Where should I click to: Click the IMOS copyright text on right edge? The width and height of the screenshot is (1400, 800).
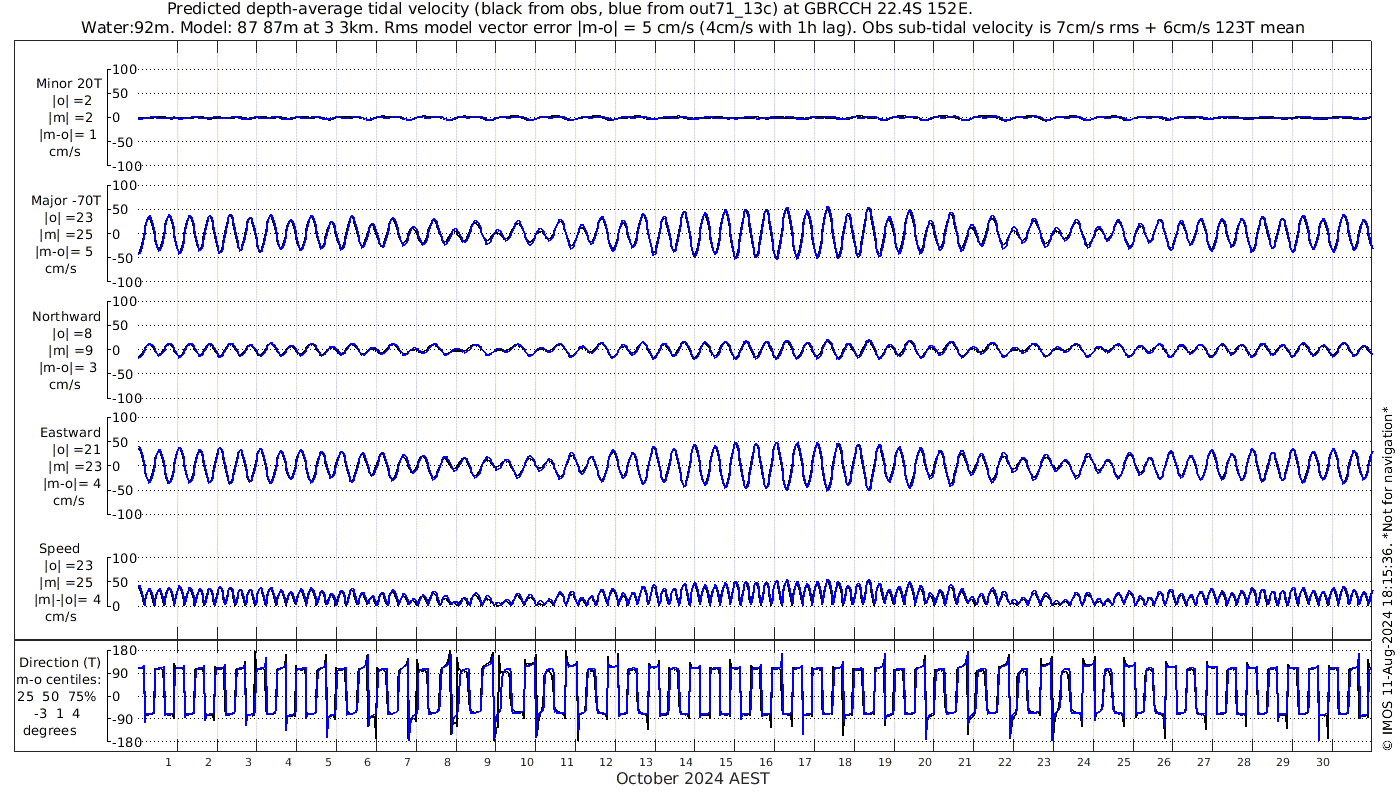(1386, 578)
